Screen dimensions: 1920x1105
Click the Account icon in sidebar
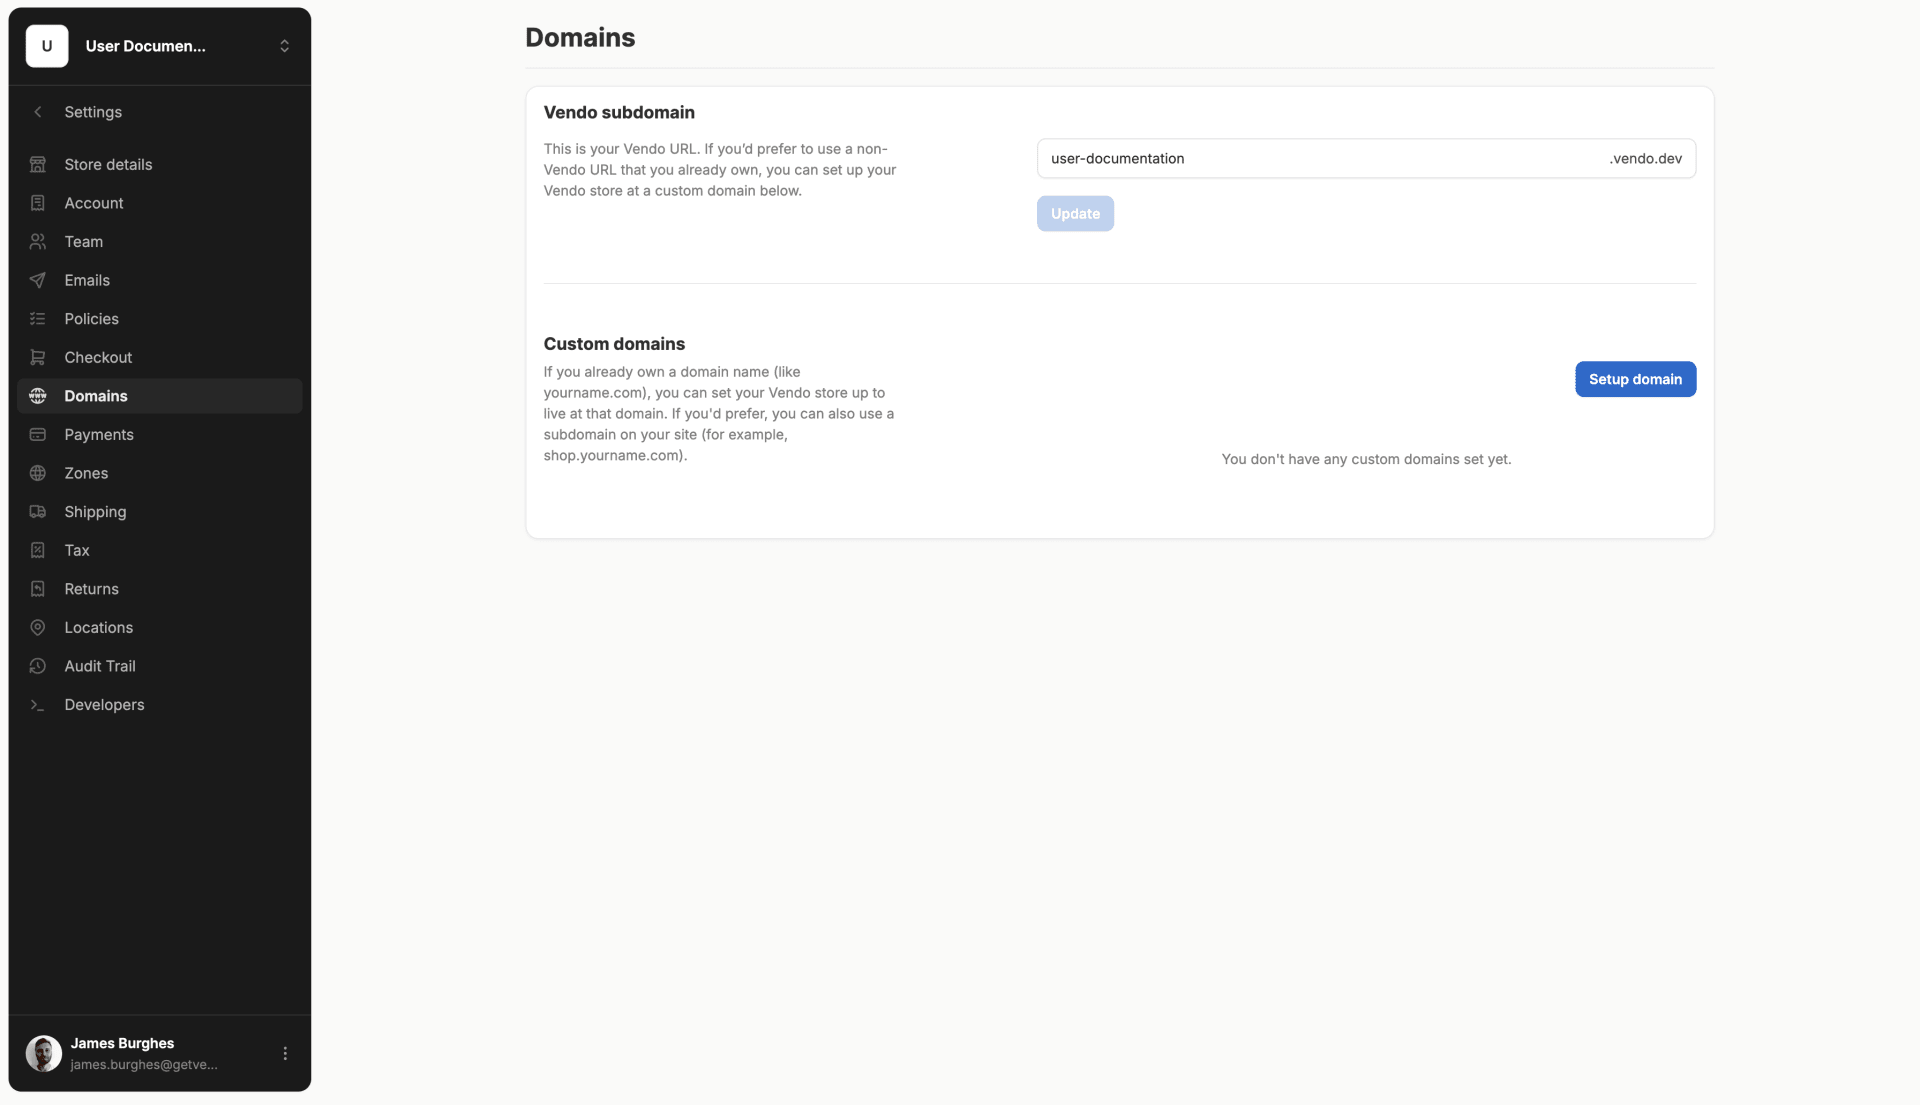[38, 203]
